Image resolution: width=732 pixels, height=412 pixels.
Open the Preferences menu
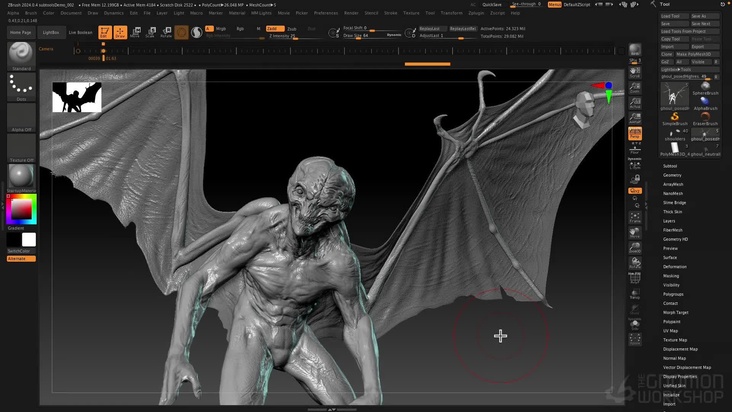tap(326, 13)
